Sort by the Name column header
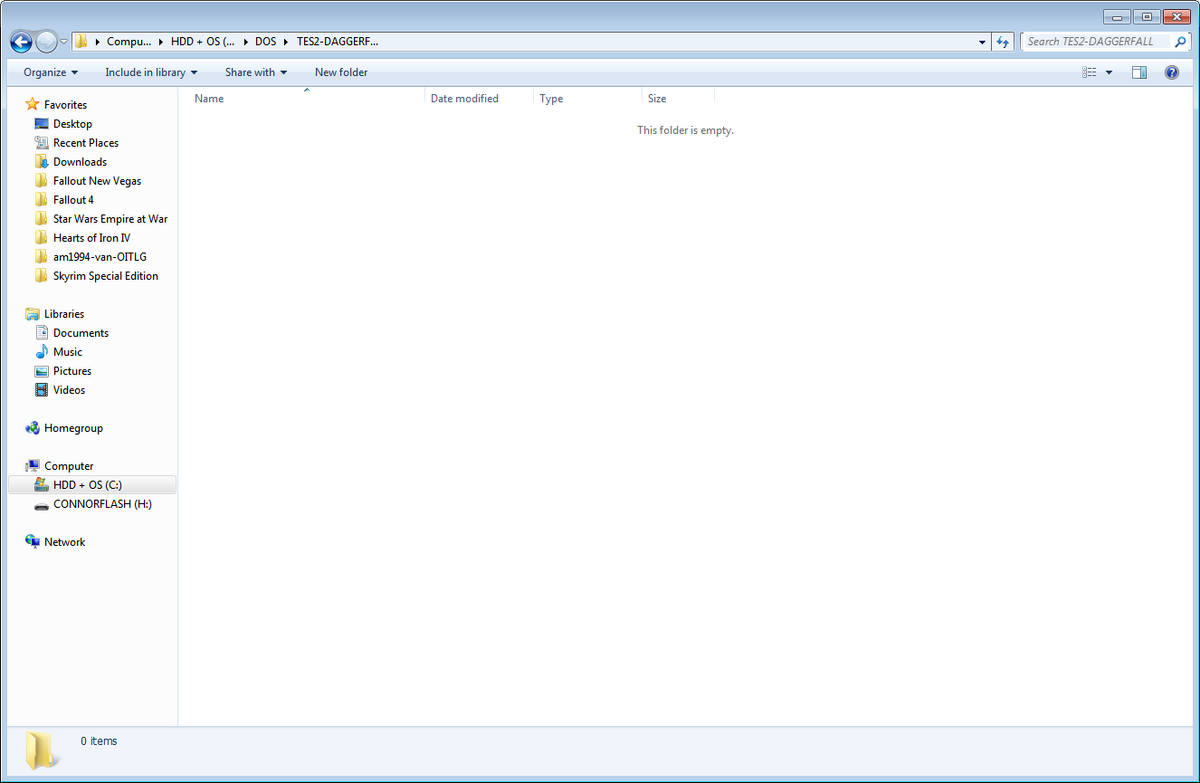This screenshot has height=783, width=1200. pyautogui.click(x=209, y=98)
